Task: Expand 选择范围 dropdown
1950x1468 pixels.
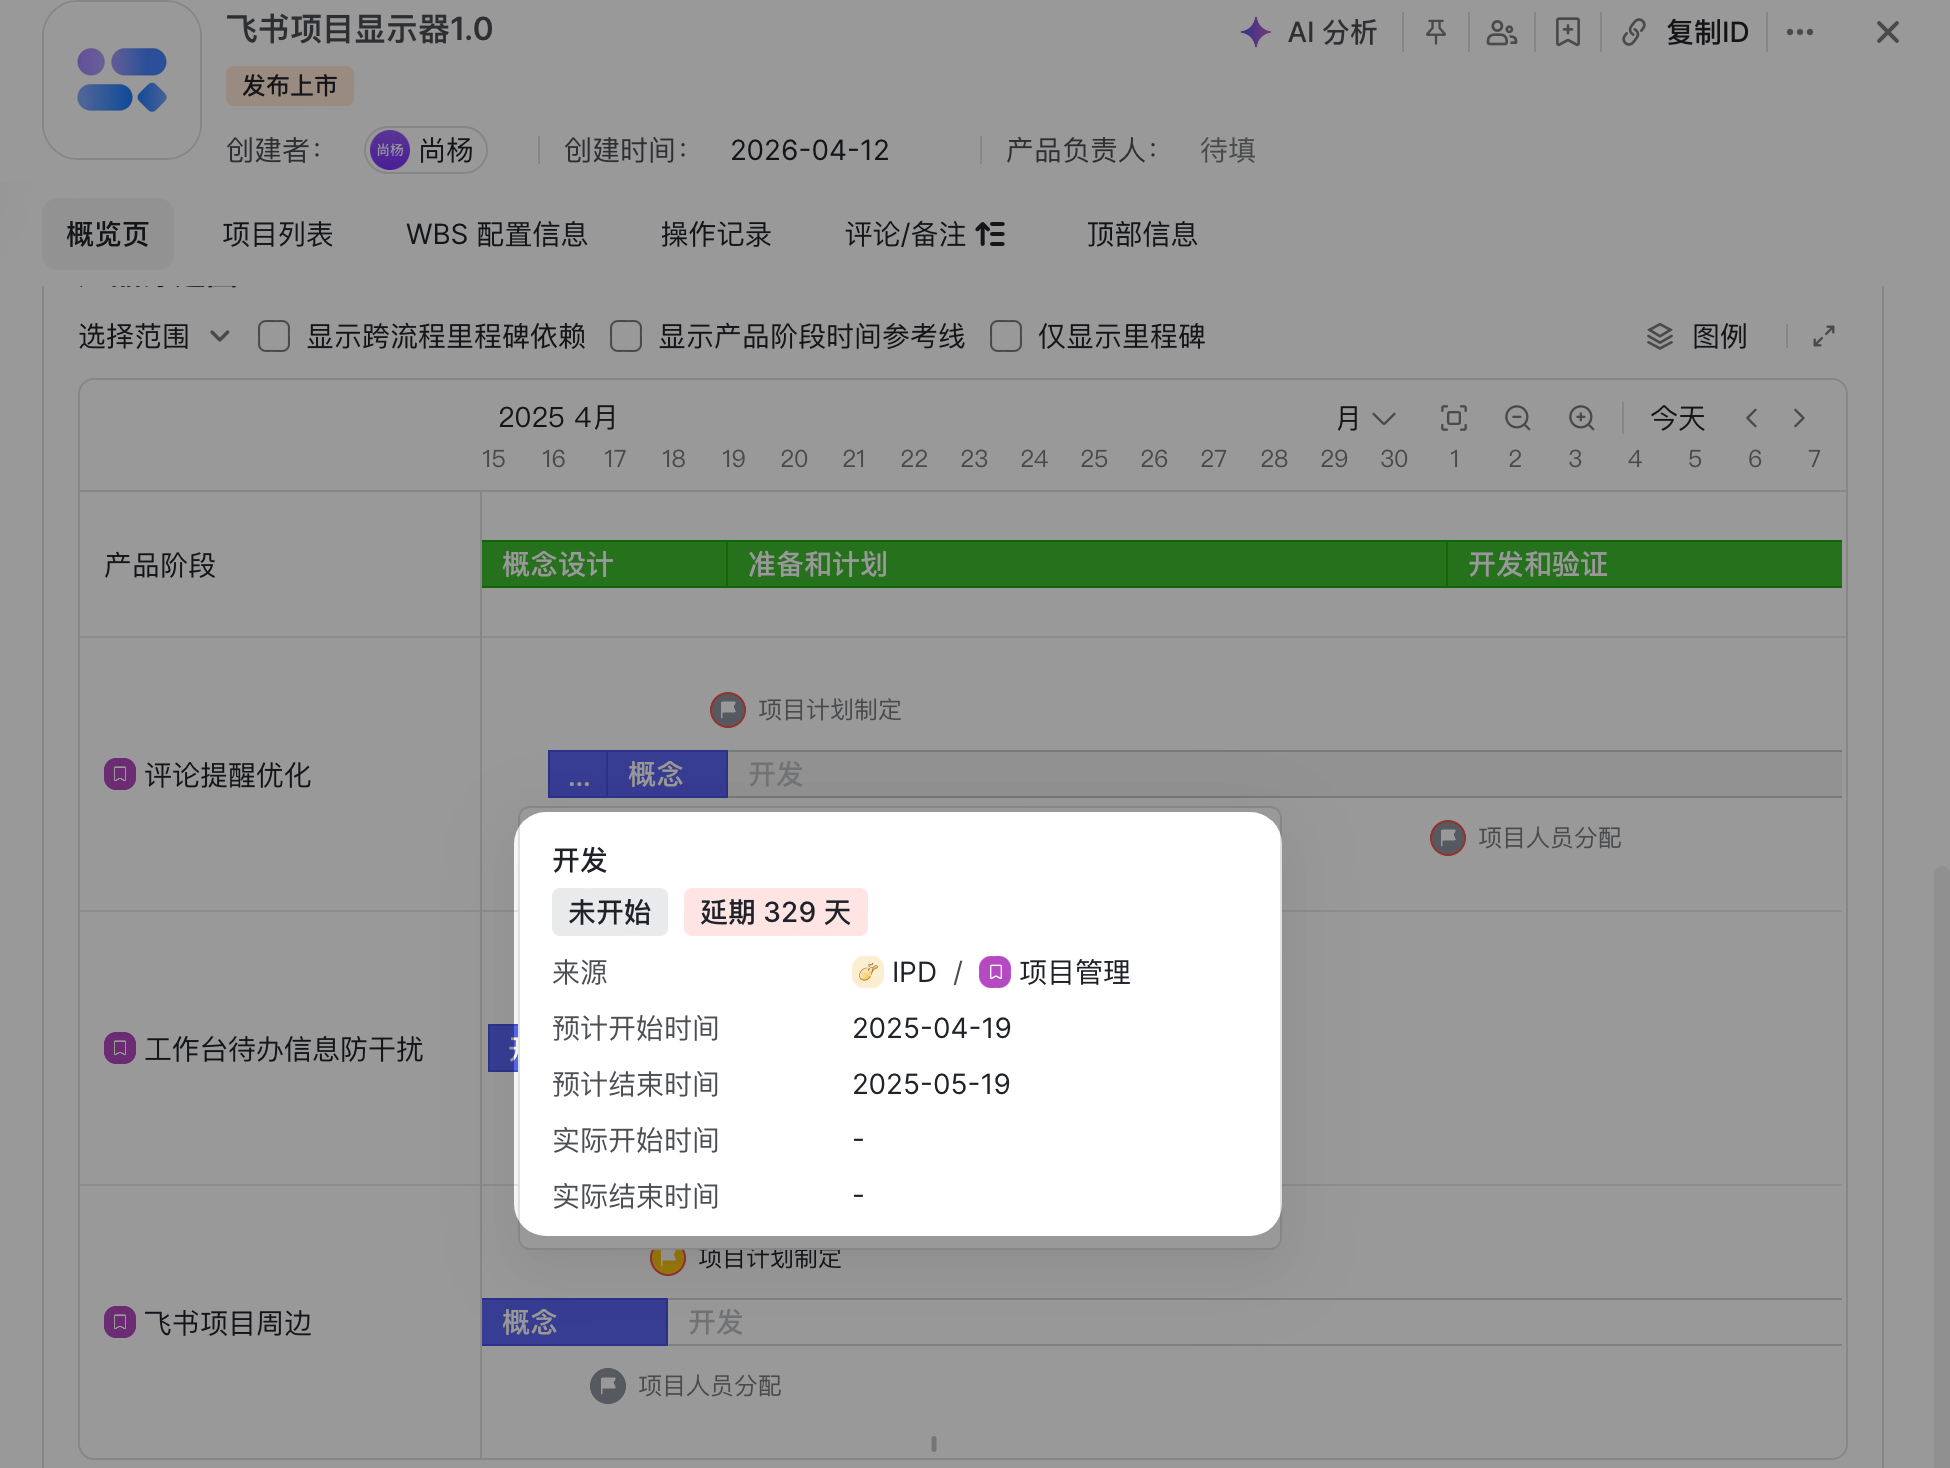Action: 155,336
